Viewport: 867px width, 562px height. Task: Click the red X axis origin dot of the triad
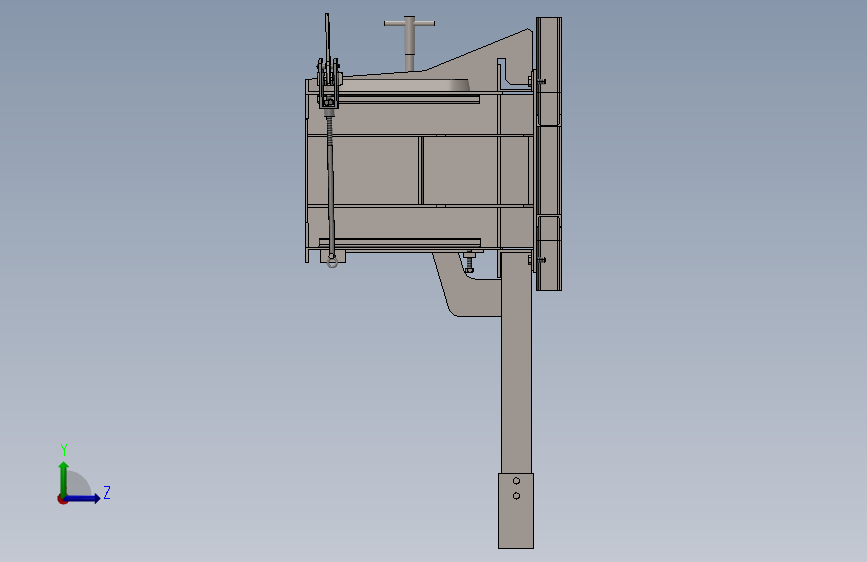coord(62,499)
